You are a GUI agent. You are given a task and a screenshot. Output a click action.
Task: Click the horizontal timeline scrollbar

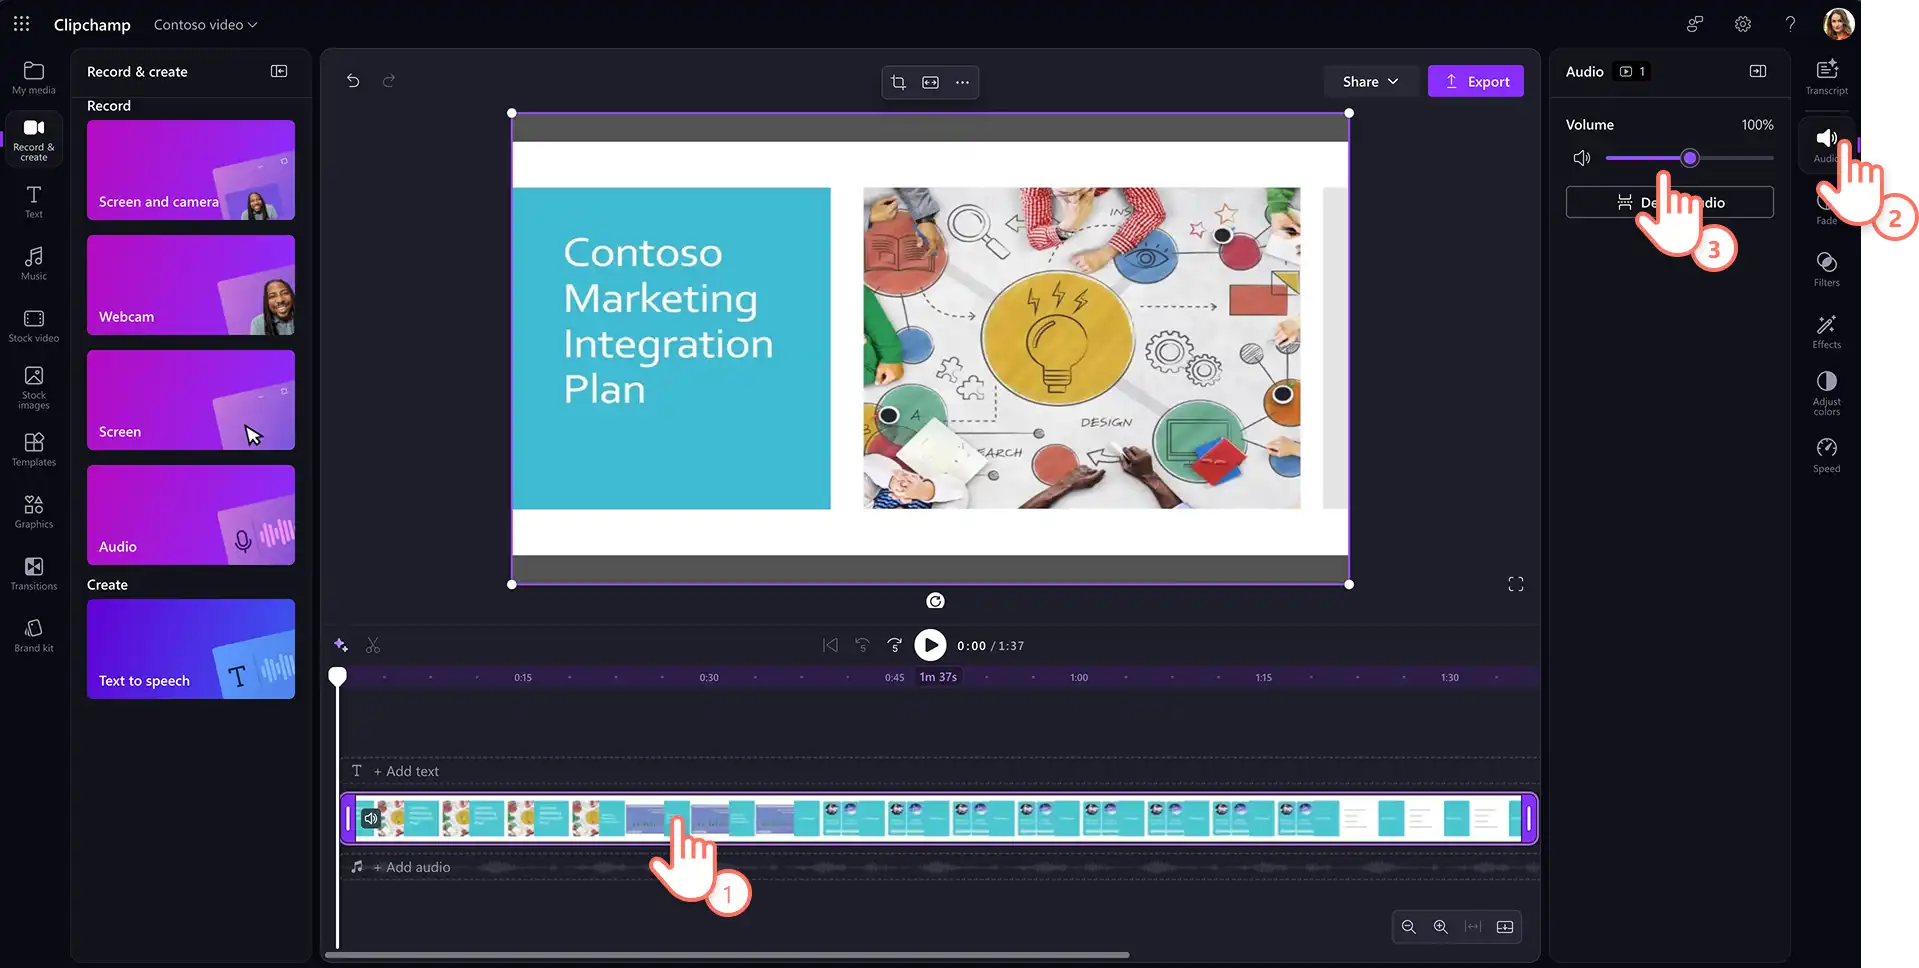727,955
